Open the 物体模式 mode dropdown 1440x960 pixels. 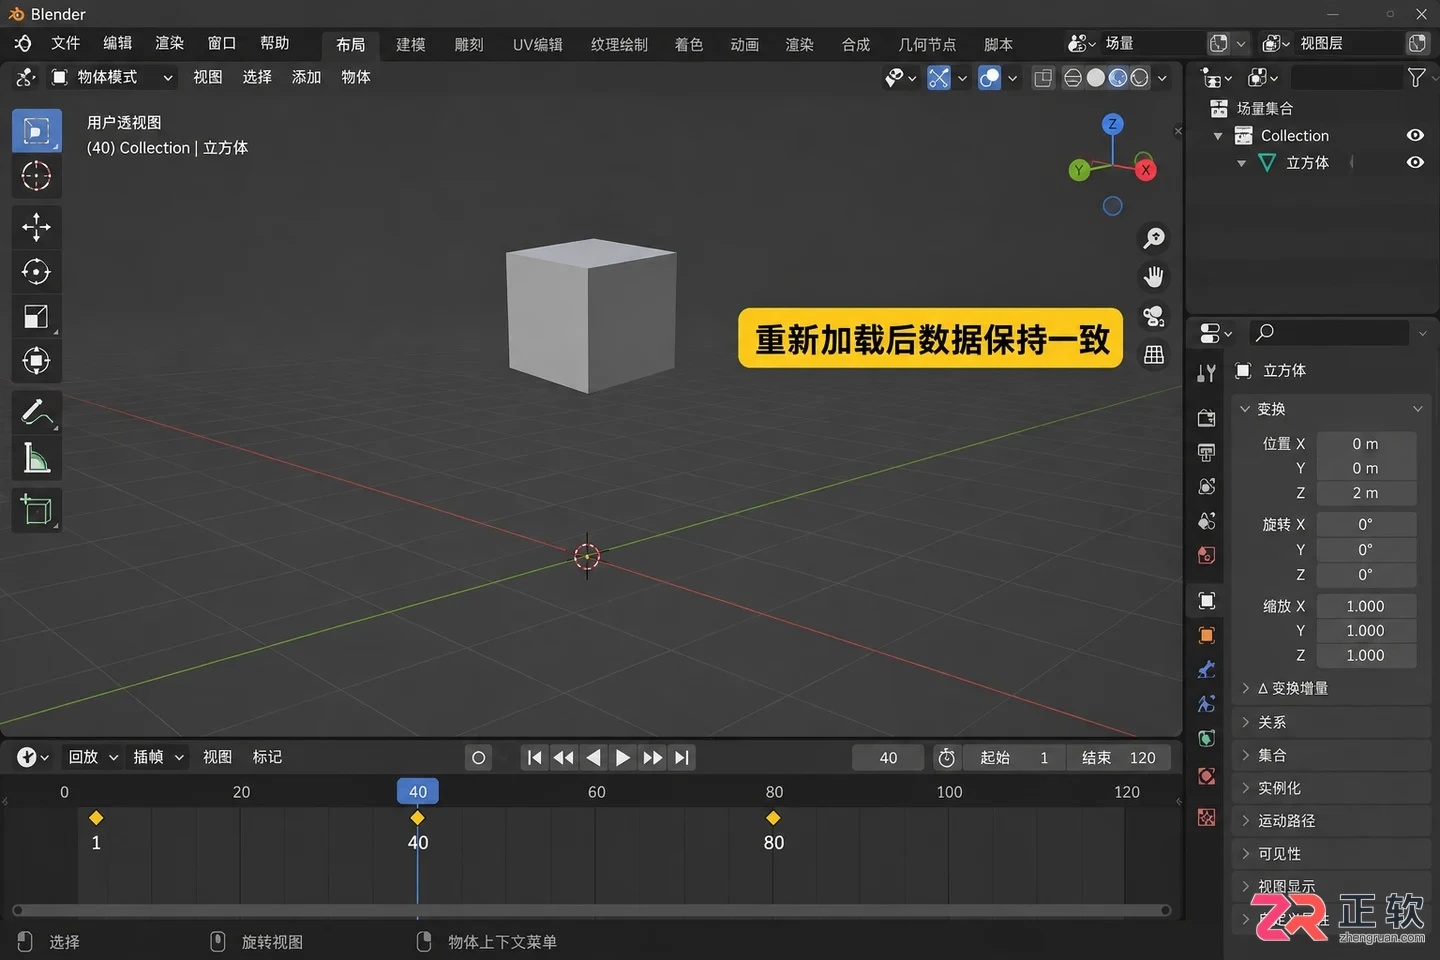click(113, 77)
